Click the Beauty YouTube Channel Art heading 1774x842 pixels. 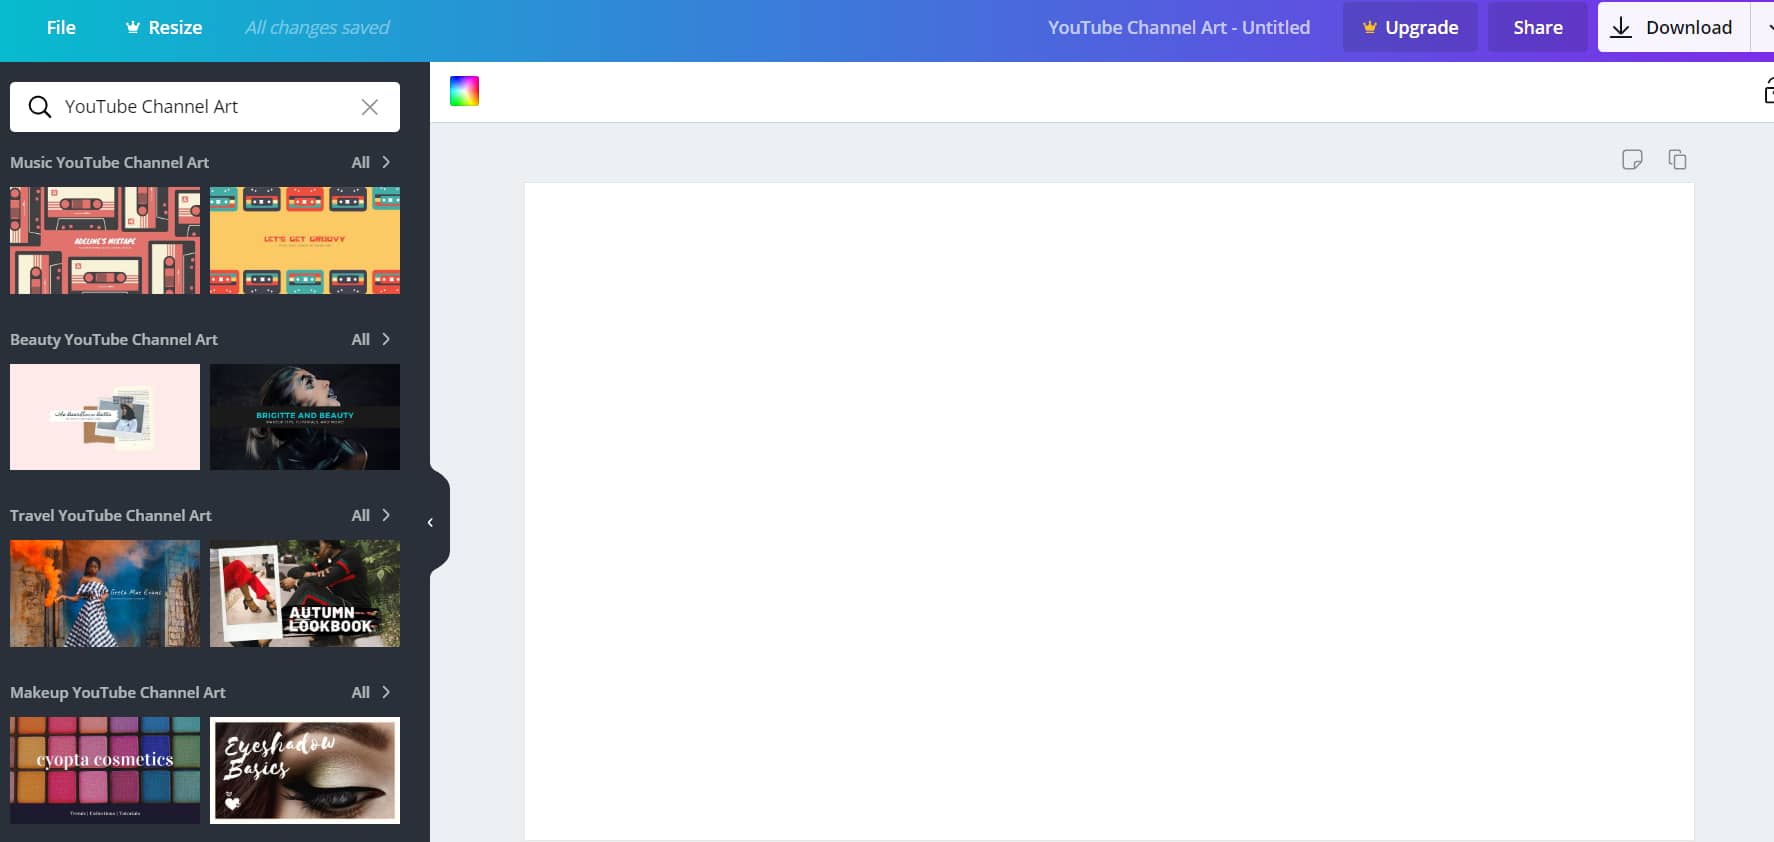(114, 339)
